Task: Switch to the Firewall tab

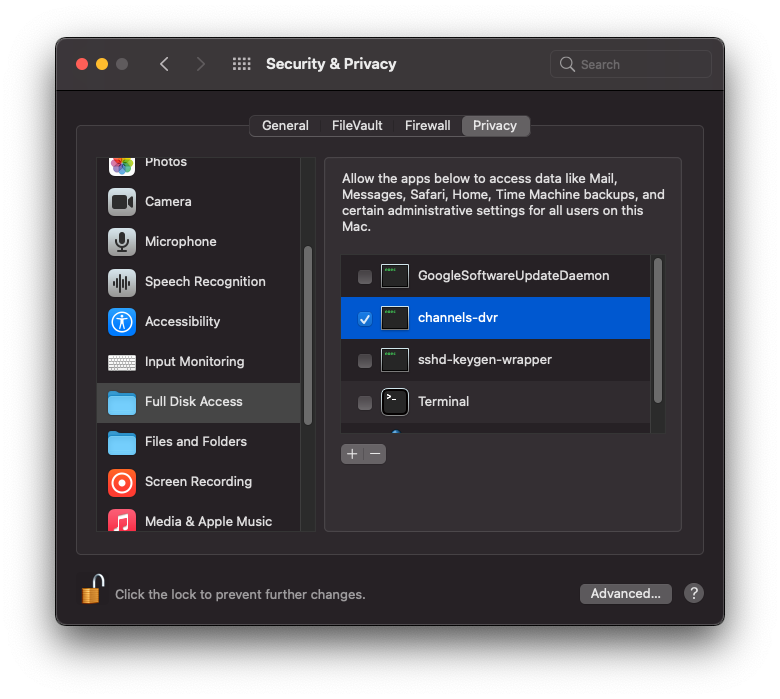Action: point(427,126)
